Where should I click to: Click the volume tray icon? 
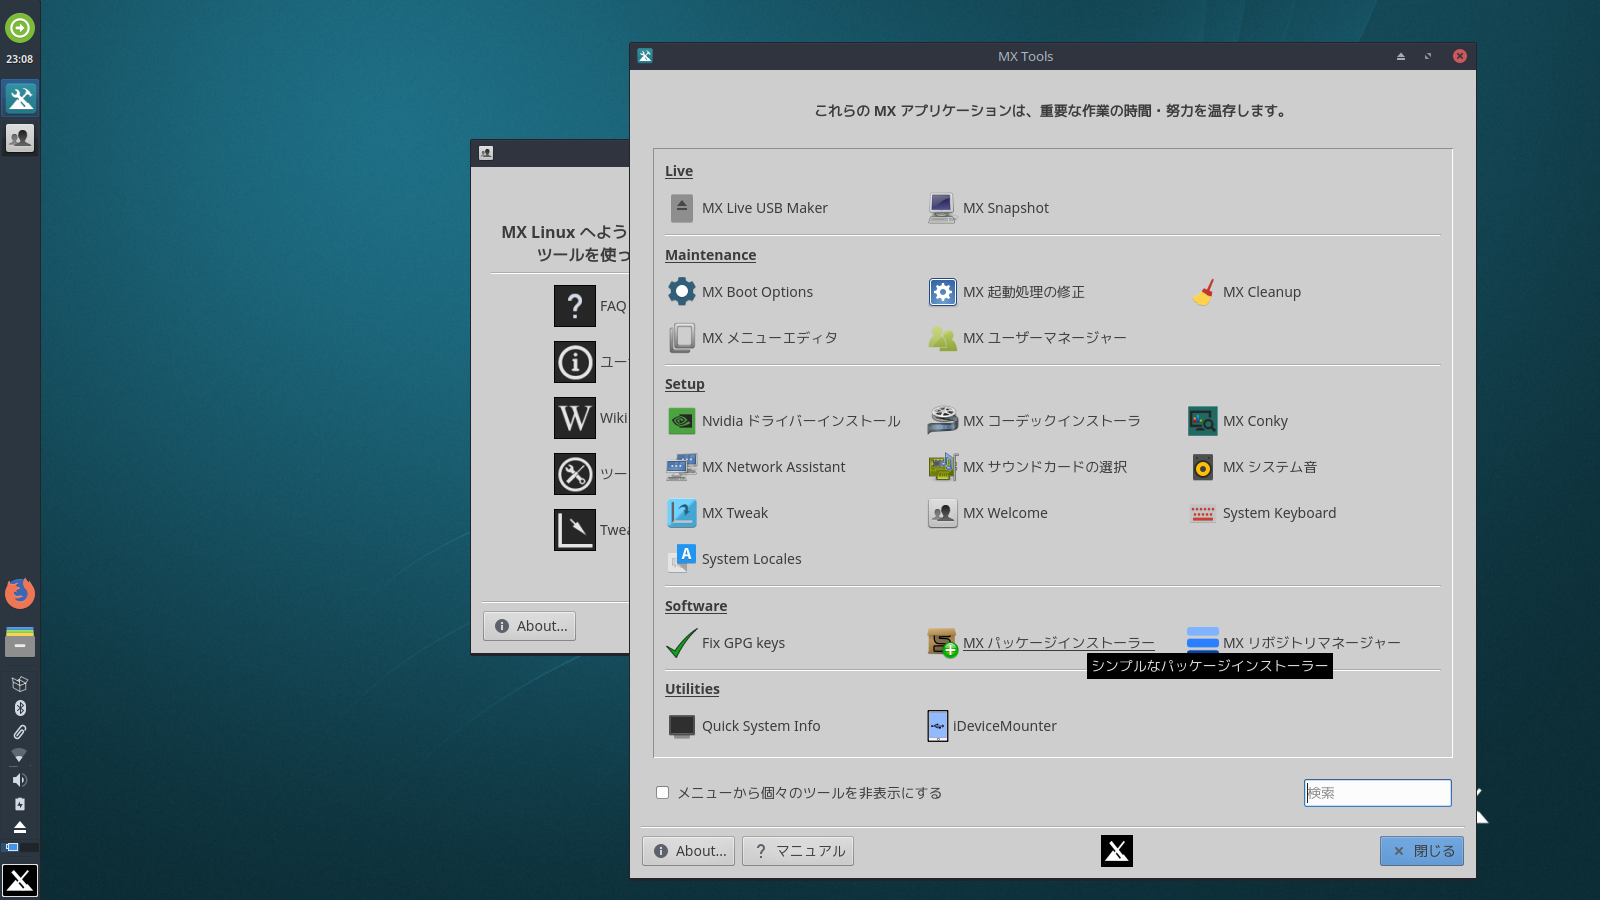(19, 780)
